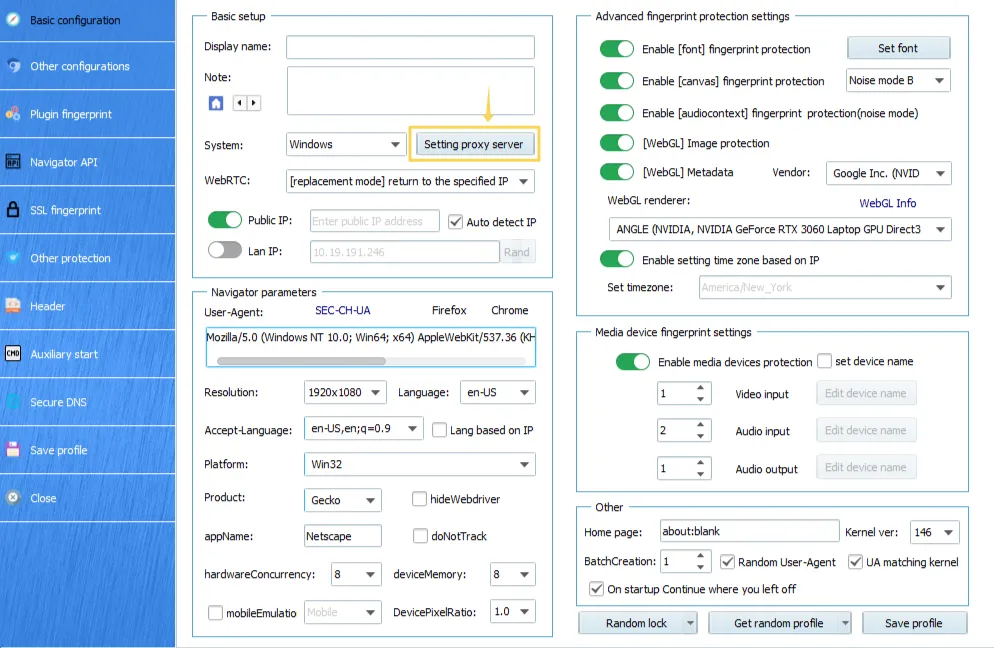The height and width of the screenshot is (648, 994).
Task: Open the Noise mode B dropdown
Action: (x=898, y=81)
